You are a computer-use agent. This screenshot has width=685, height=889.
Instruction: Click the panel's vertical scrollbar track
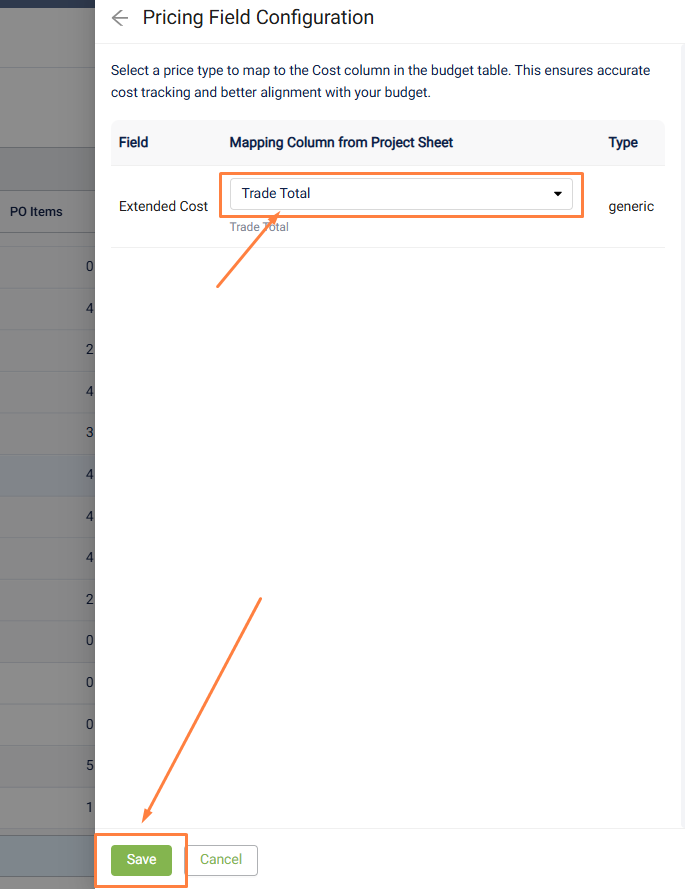coord(683,435)
